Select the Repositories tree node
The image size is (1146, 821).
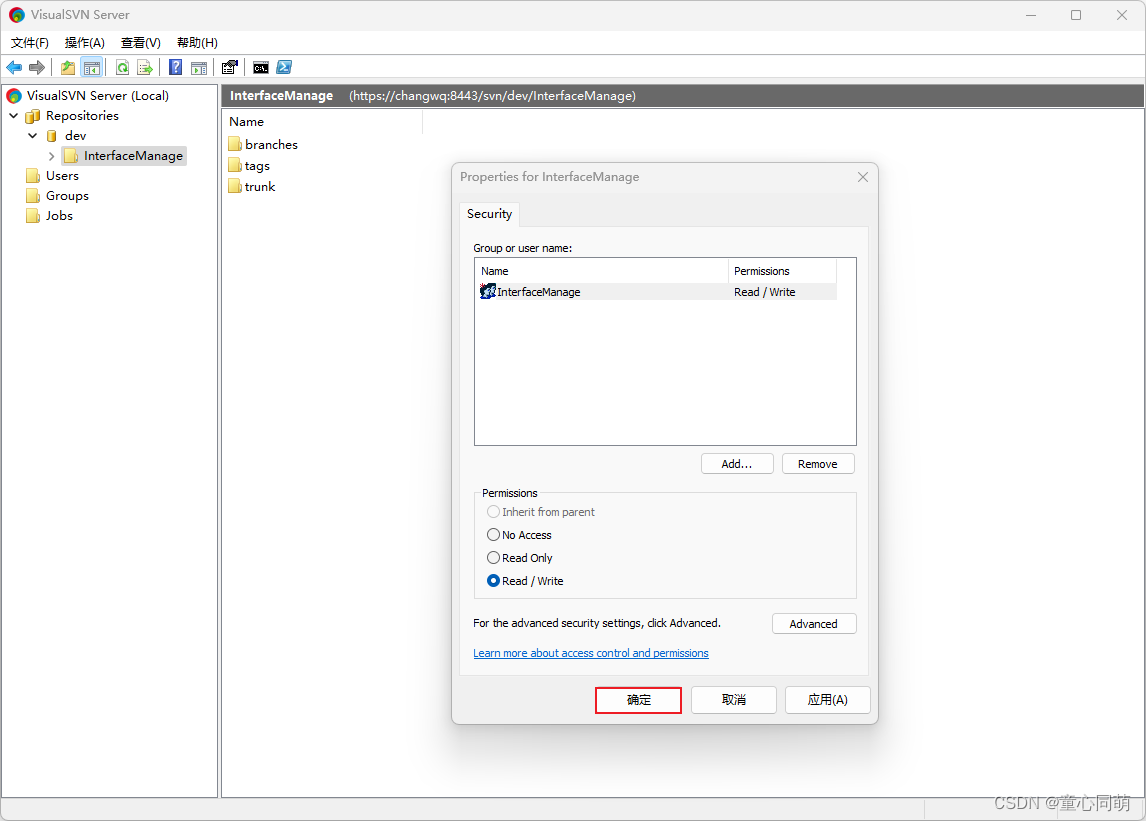tap(82, 116)
